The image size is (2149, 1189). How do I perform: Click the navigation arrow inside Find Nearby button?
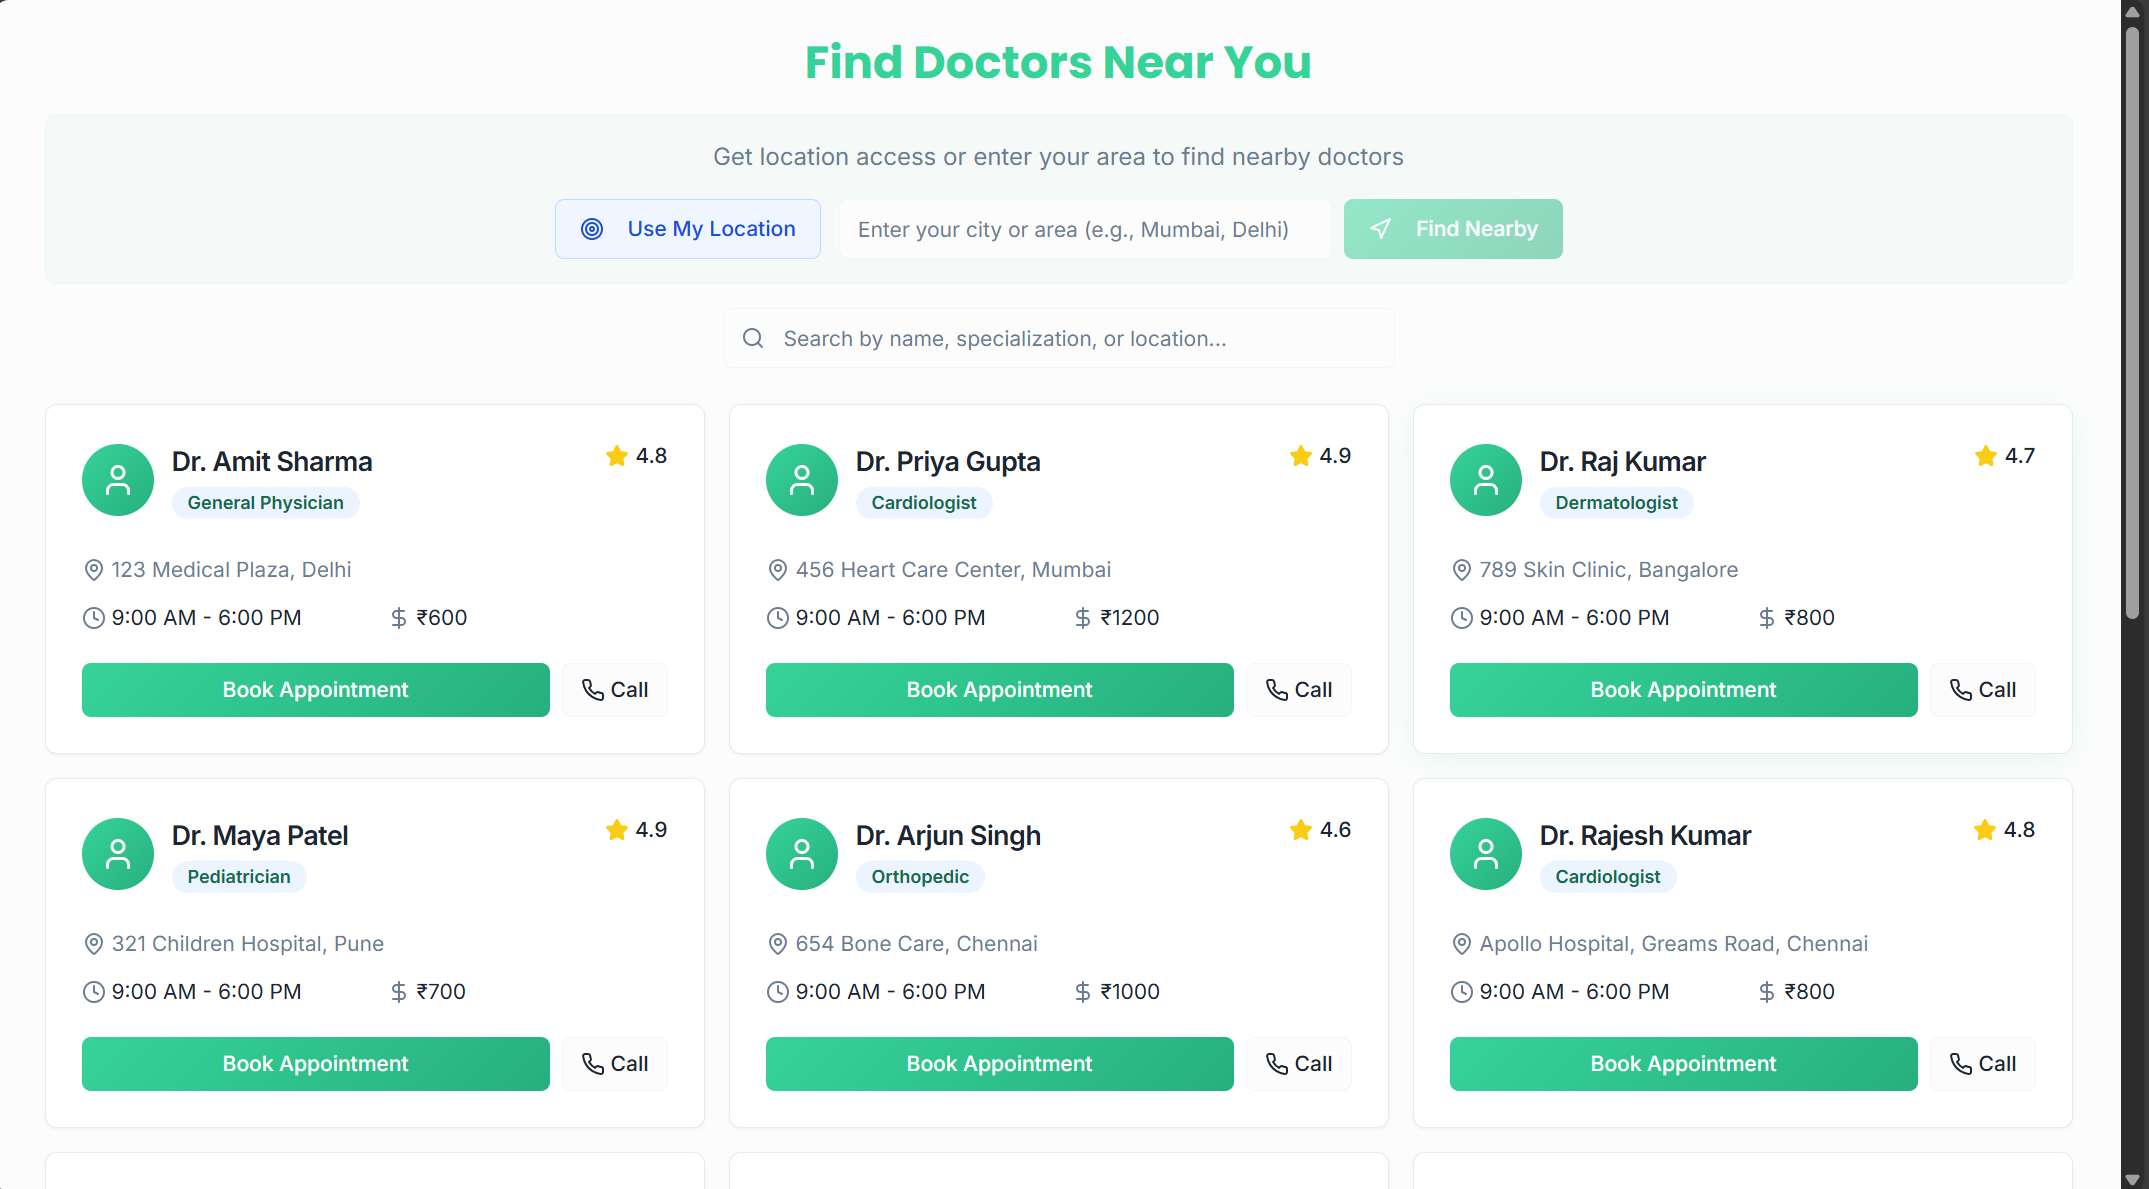click(1382, 228)
